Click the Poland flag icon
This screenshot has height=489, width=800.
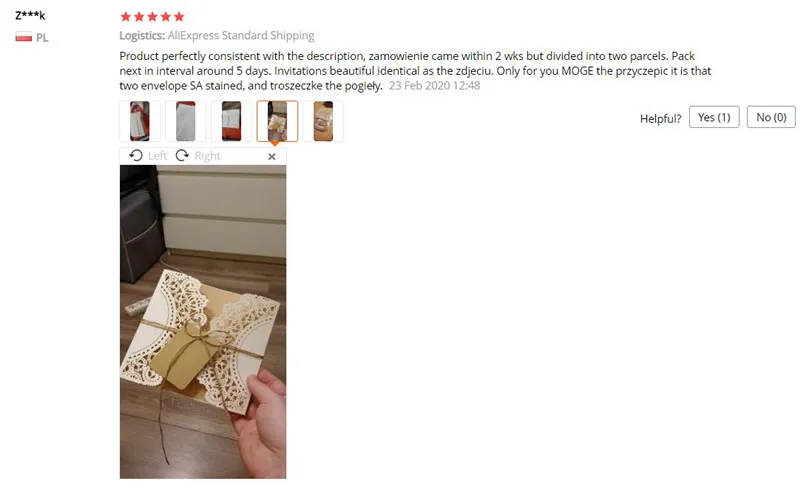[23, 37]
